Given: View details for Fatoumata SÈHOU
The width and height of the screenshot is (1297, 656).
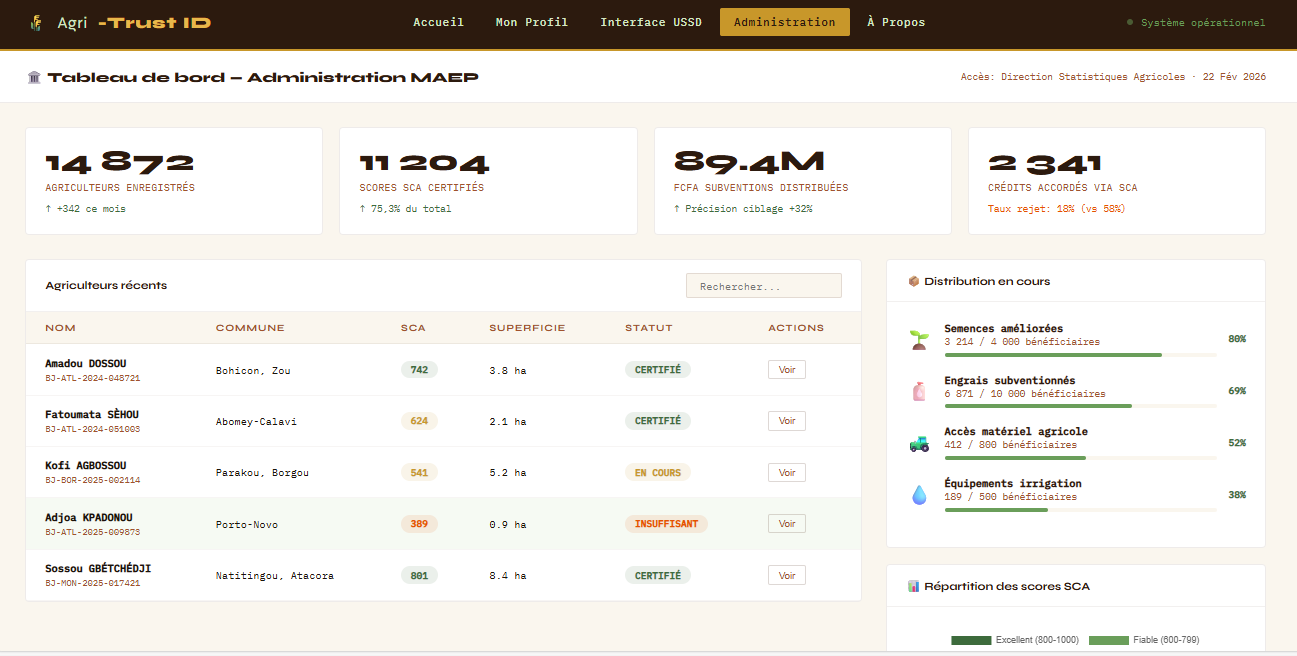Looking at the screenshot, I should [787, 421].
